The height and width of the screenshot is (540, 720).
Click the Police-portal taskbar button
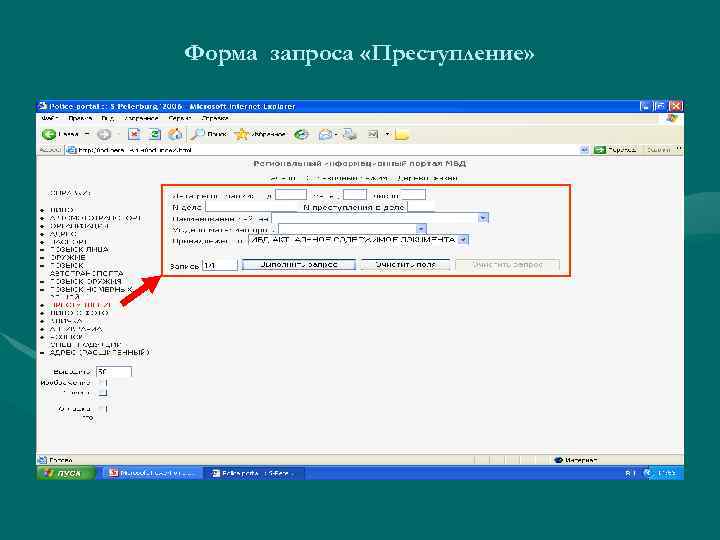254,473
